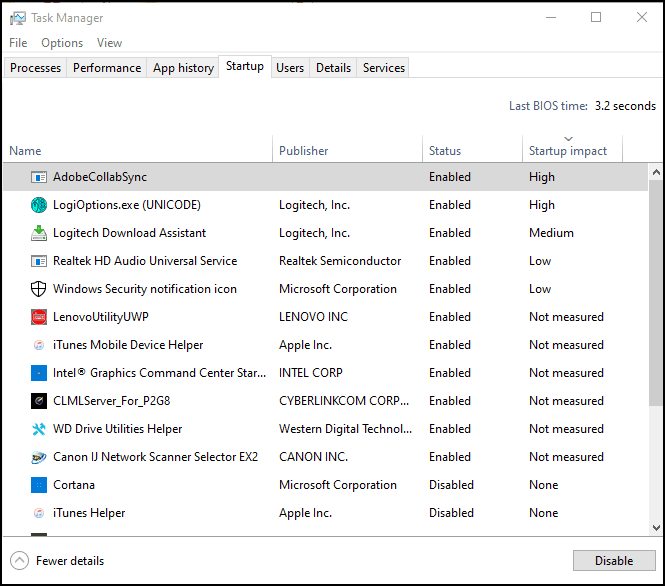Click the Task Manager title bar icon
The height and width of the screenshot is (586, 665).
pyautogui.click(x=18, y=18)
